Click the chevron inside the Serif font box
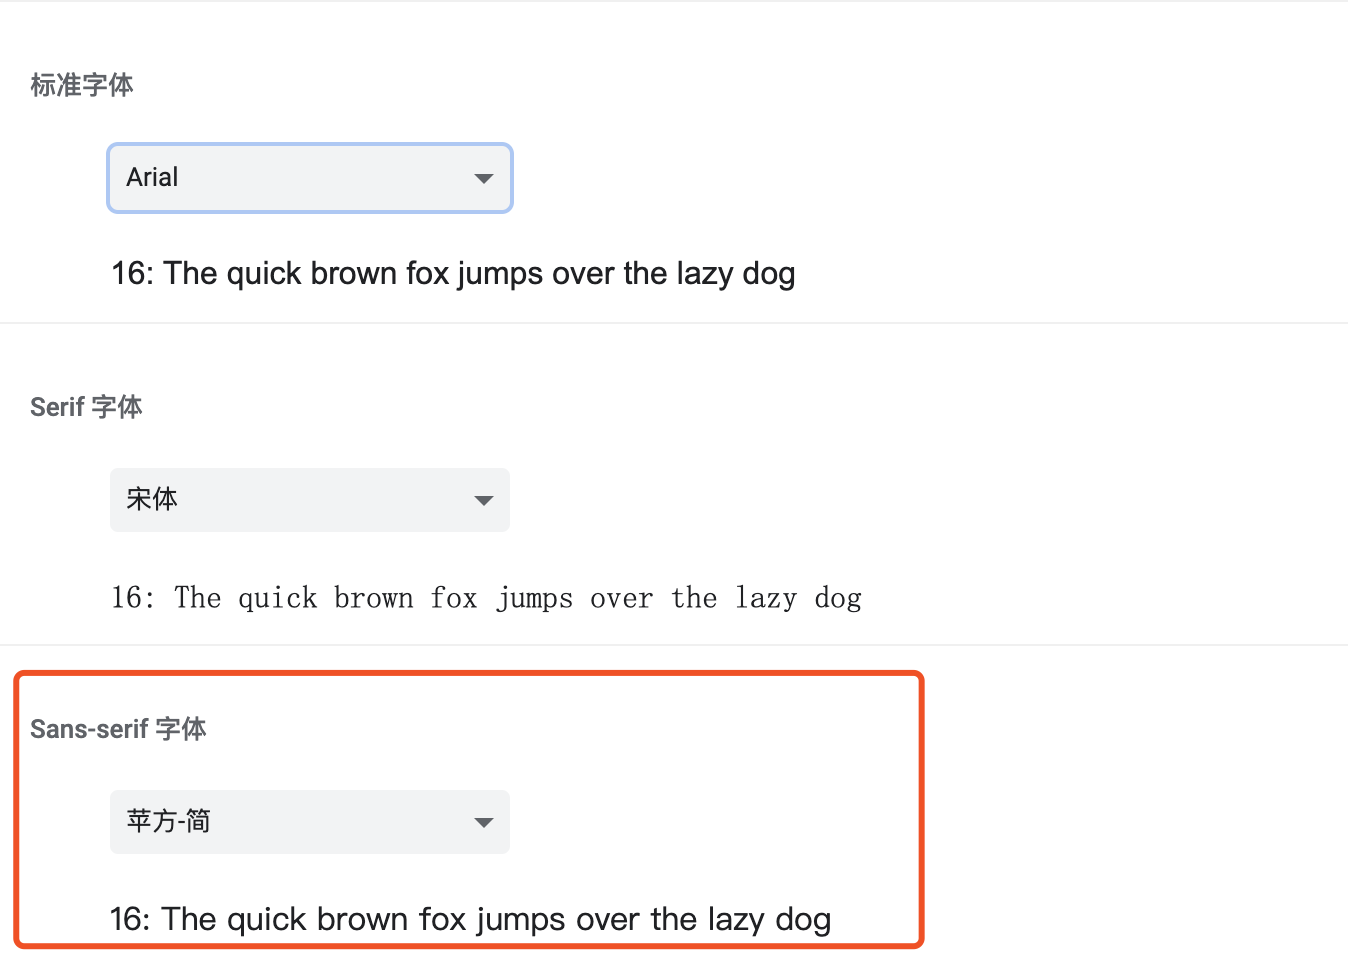Image resolution: width=1348 pixels, height=962 pixels. (484, 500)
